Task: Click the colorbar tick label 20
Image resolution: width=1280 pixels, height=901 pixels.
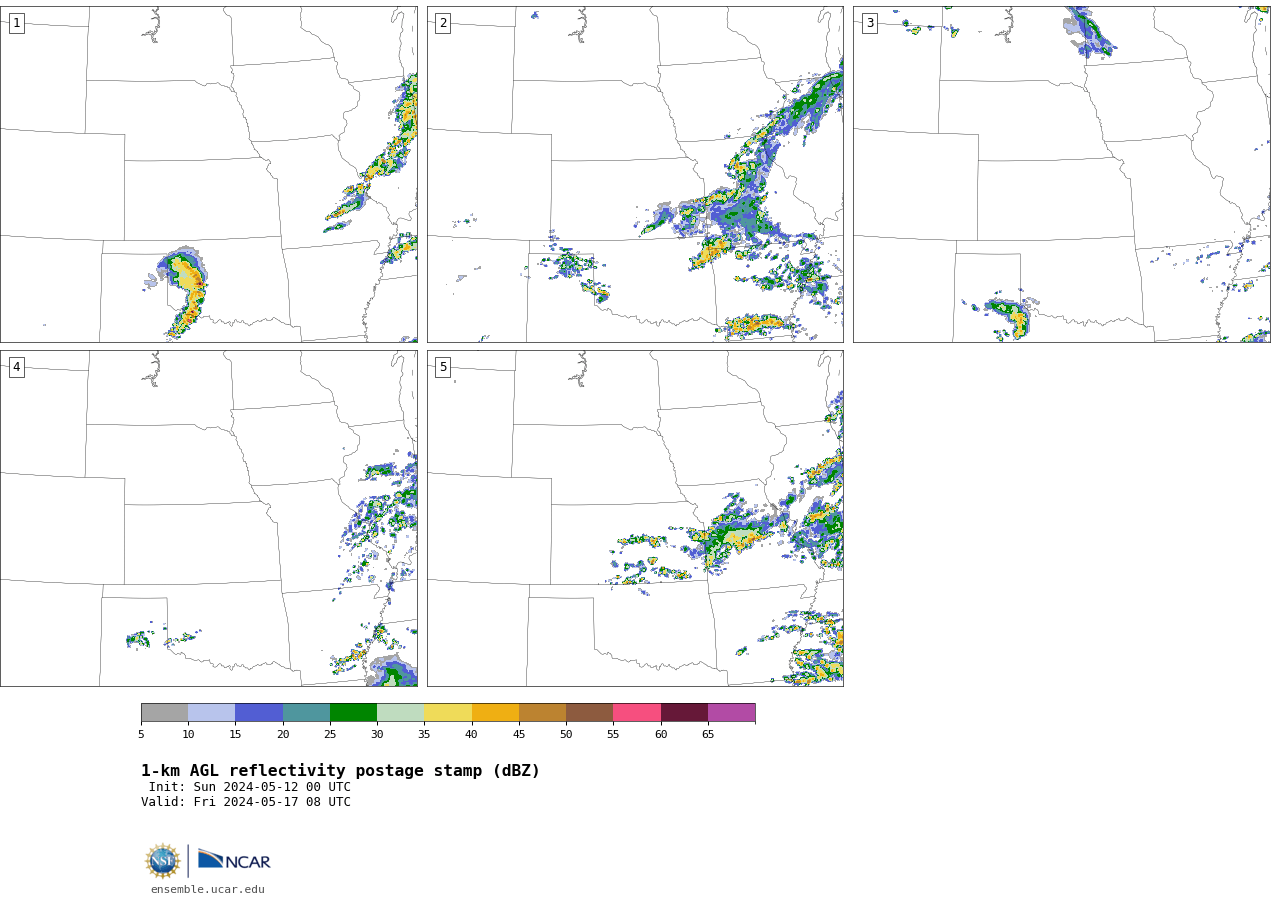Action: coord(283,734)
